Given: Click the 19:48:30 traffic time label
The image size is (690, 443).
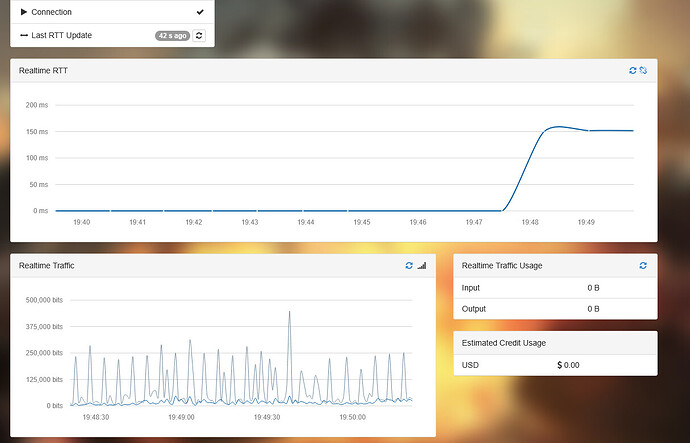Looking at the screenshot, I should 95,417.
